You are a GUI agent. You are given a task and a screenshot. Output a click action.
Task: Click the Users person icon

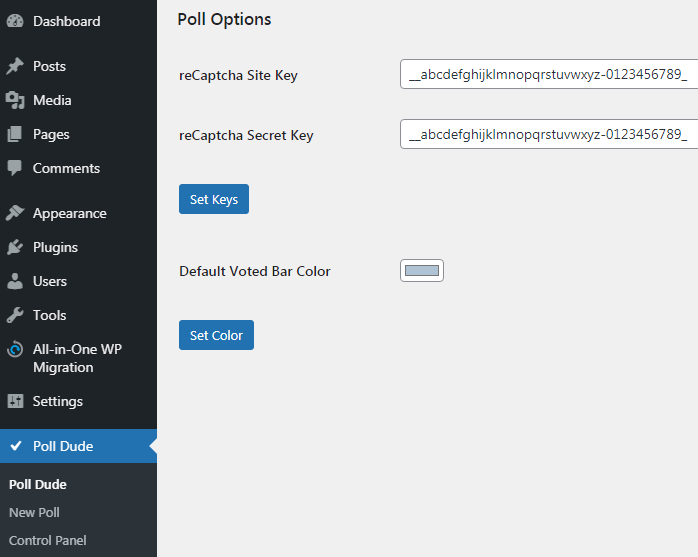(15, 281)
